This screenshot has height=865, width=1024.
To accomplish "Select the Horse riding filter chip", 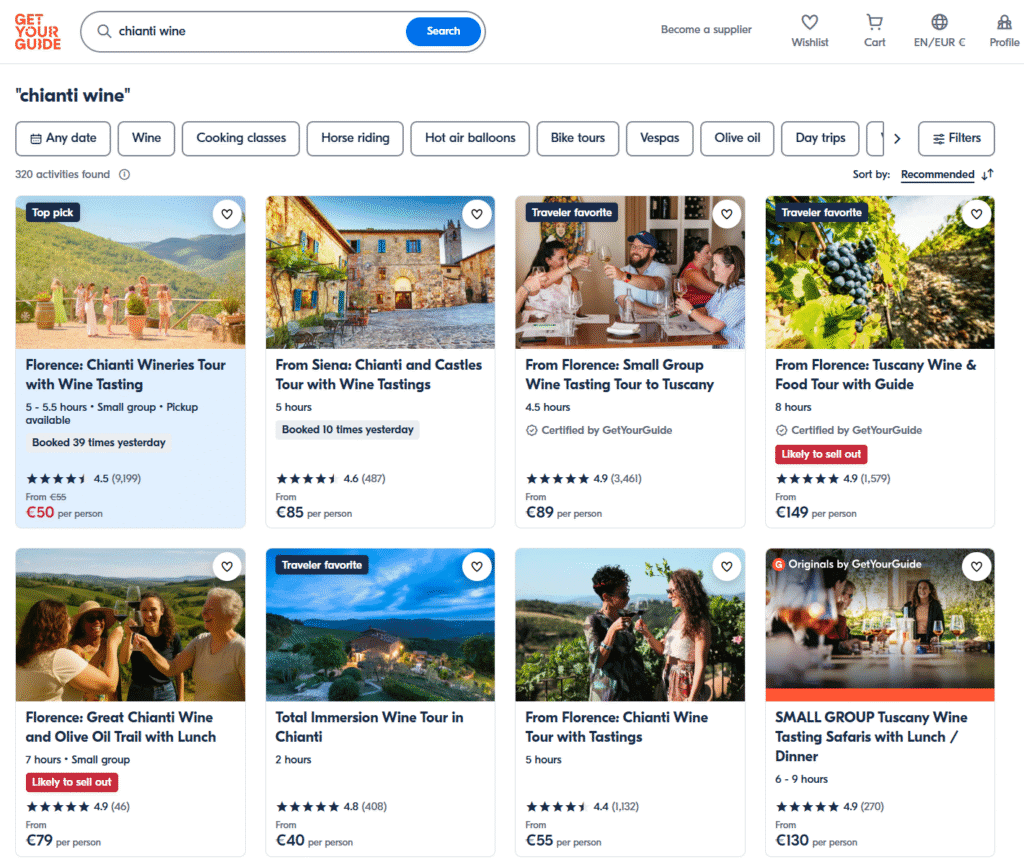I will [x=355, y=138].
